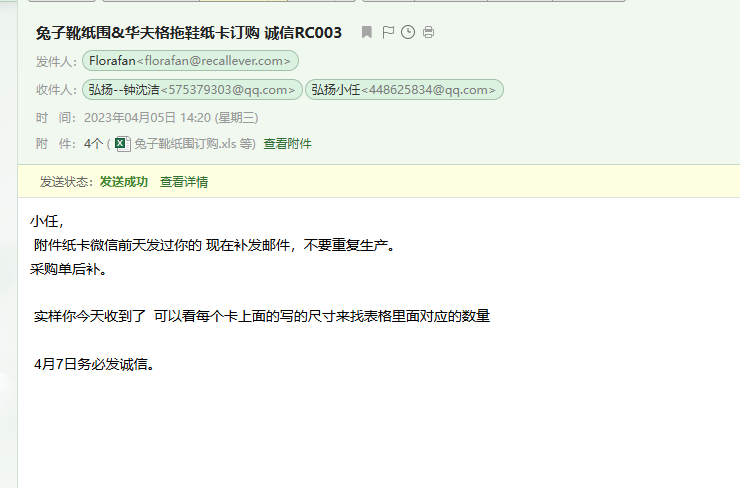Screen dimensions: 740x488
Task: Click the 发送成功 status text
Action: pos(123,182)
